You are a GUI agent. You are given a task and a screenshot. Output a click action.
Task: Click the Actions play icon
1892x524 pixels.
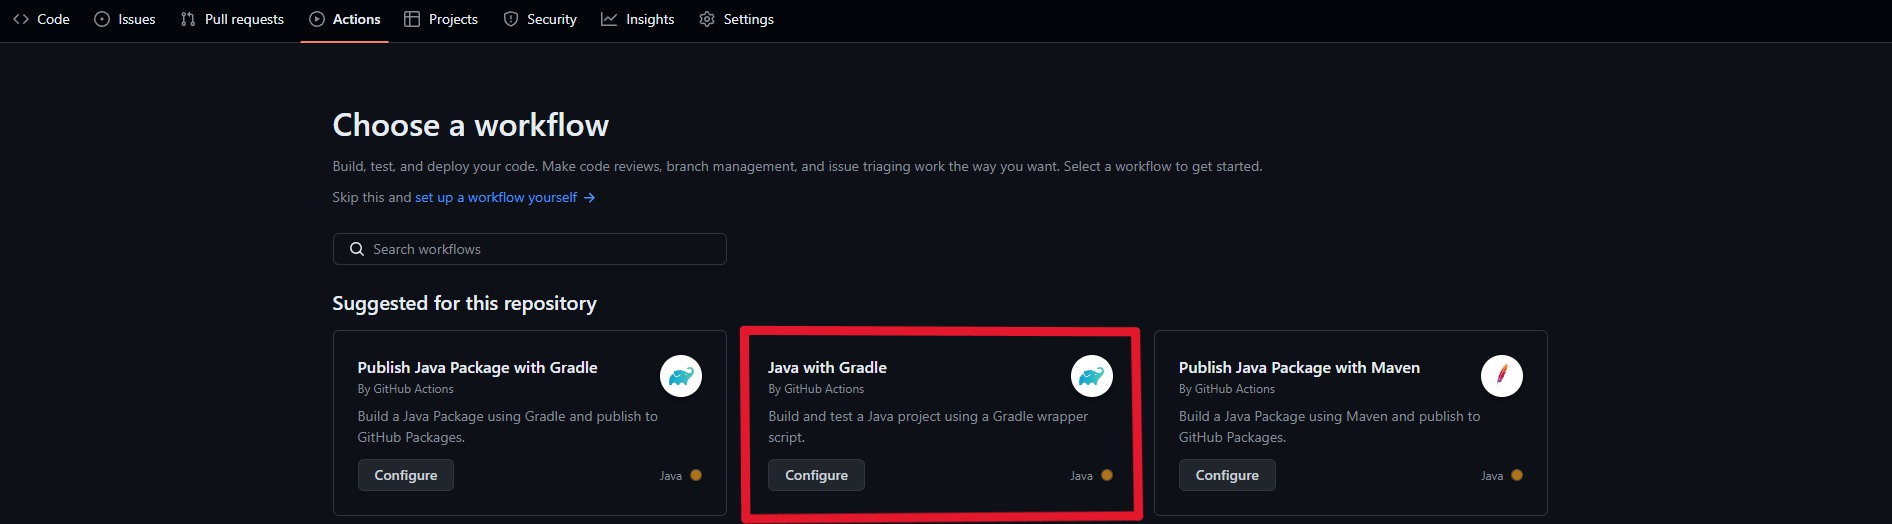pos(317,19)
